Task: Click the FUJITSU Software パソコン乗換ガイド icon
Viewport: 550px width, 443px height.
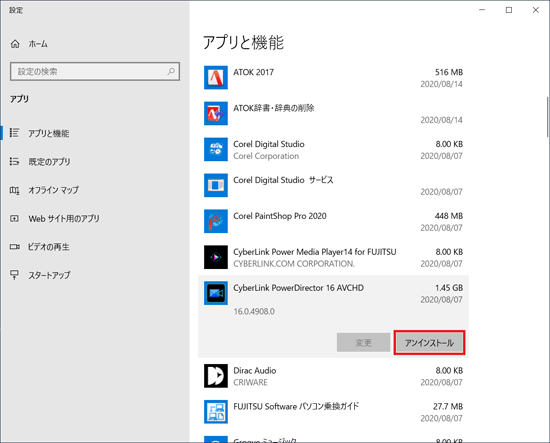Action: coord(216,412)
